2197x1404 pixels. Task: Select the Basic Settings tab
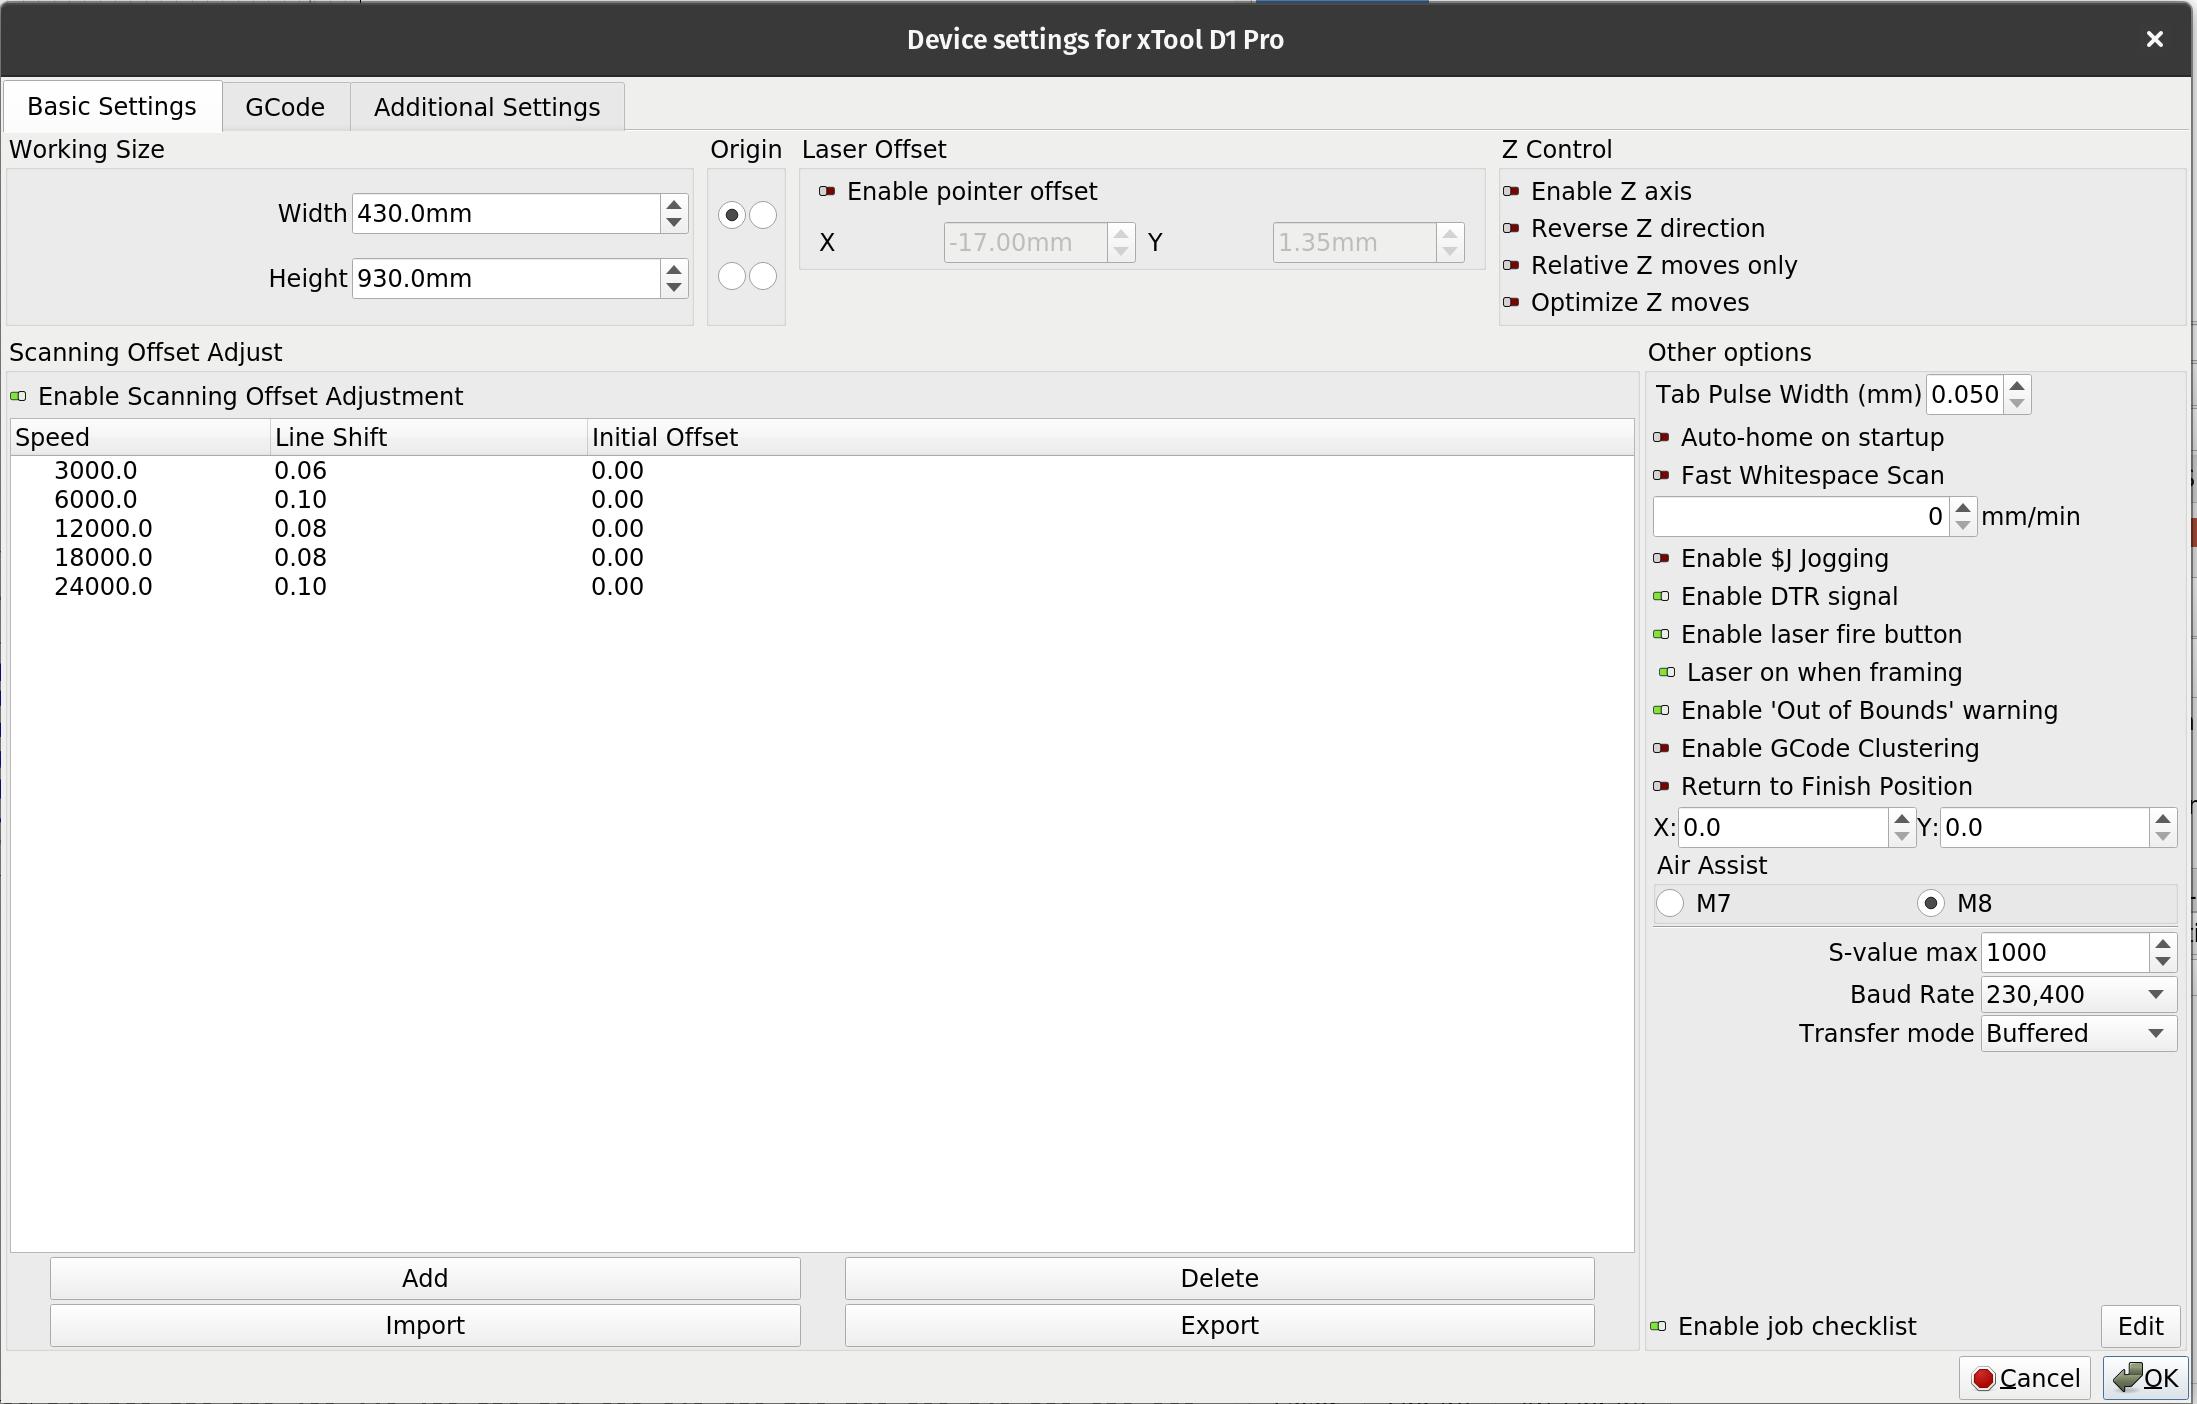(112, 106)
